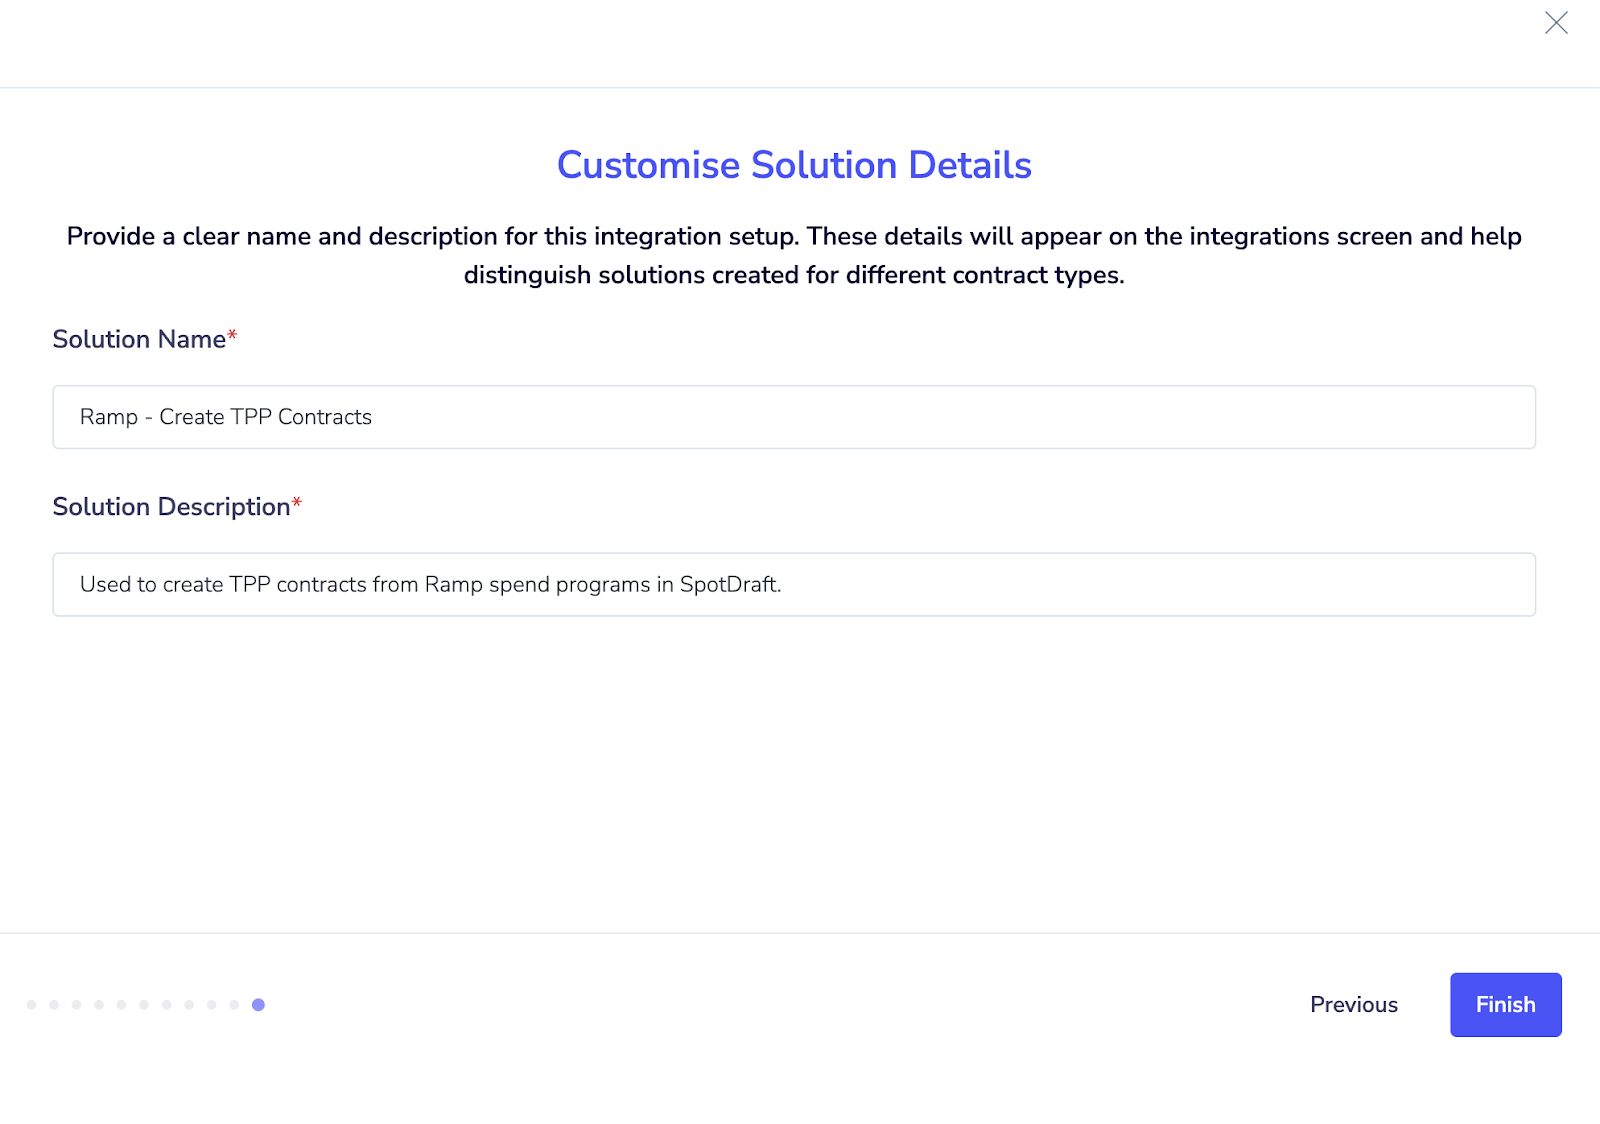Close the Customise Solution Details dialog
Viewport: 1600px width, 1124px height.
(1555, 23)
